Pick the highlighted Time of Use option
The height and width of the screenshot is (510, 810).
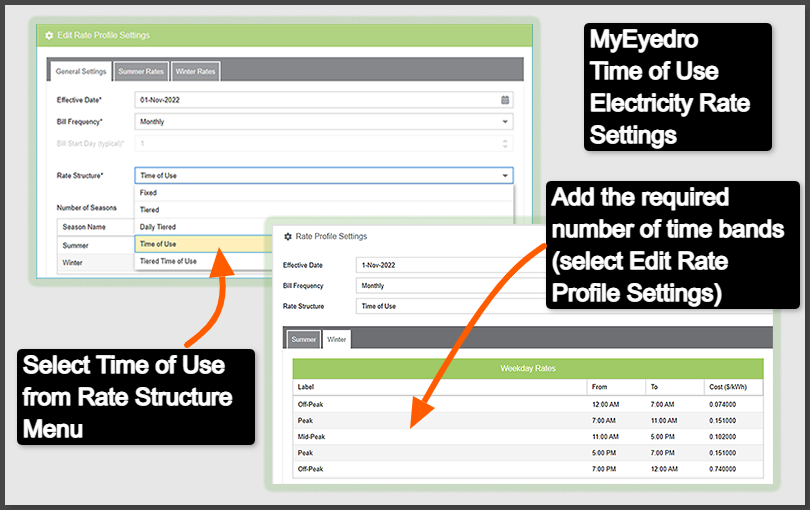[x=204, y=244]
